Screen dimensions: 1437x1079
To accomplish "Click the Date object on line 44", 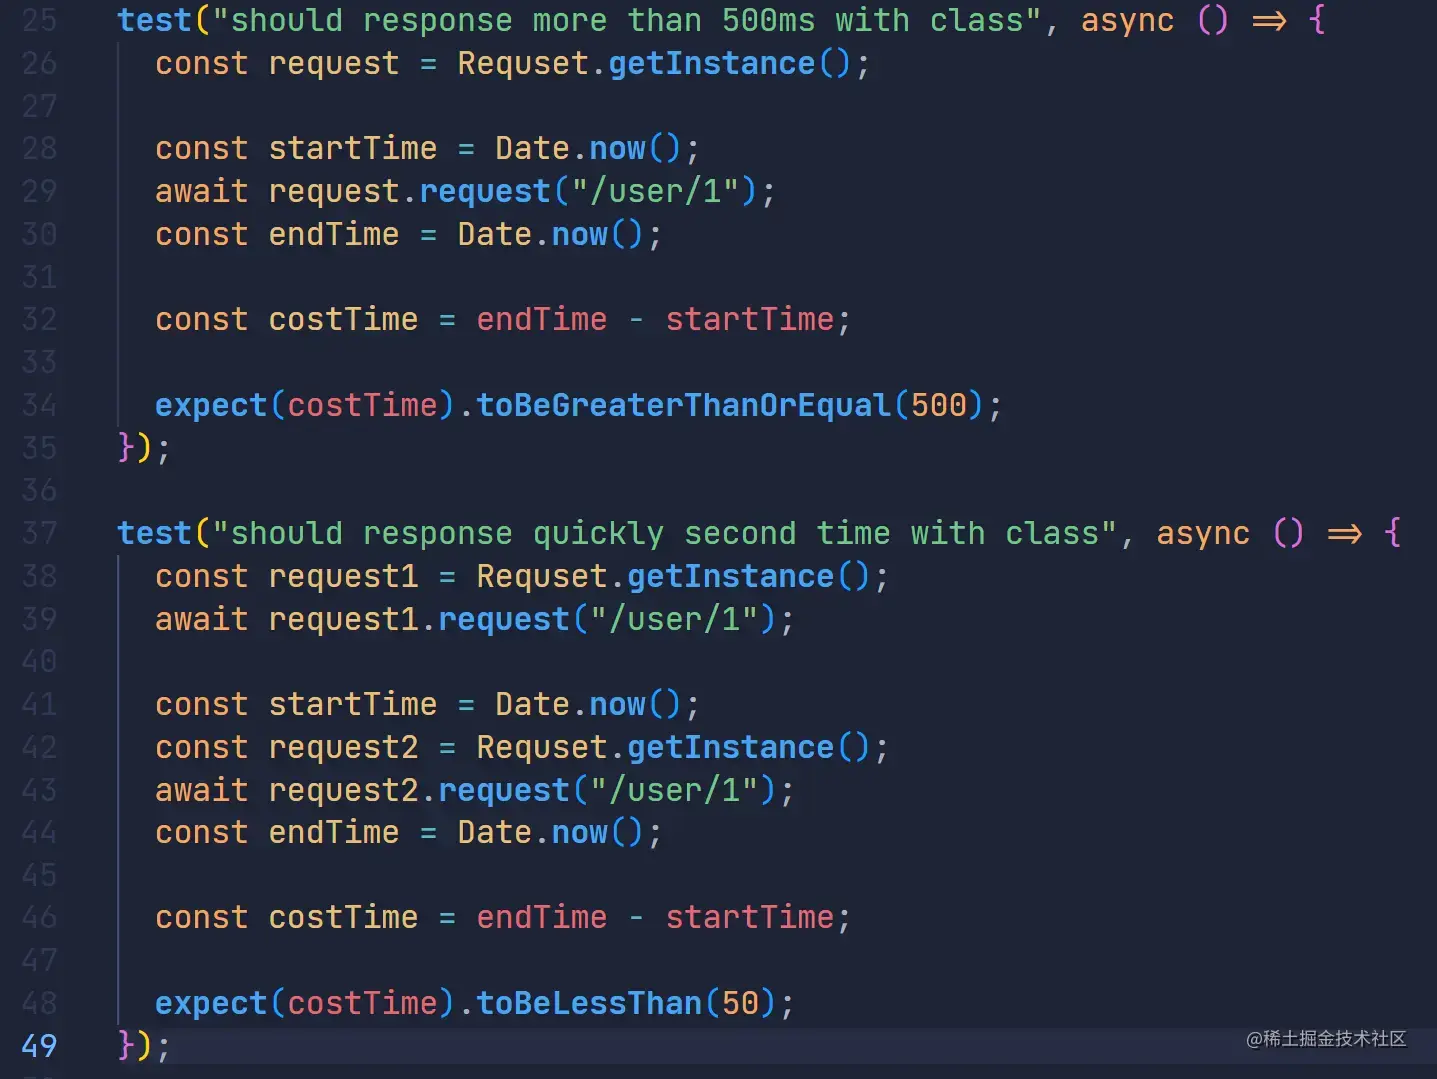I will click(x=495, y=832).
